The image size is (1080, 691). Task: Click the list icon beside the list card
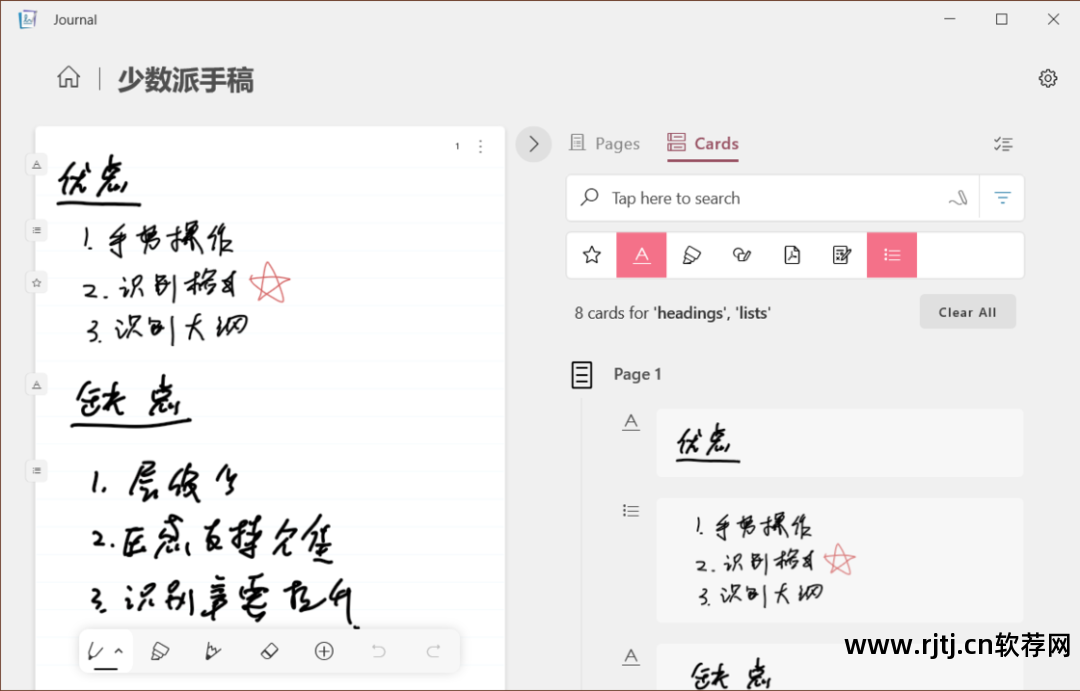coord(631,510)
